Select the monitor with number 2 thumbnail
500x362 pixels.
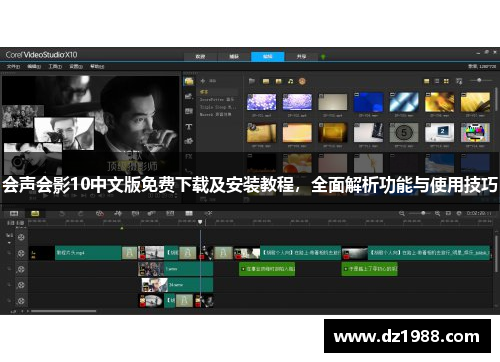coord(440,132)
